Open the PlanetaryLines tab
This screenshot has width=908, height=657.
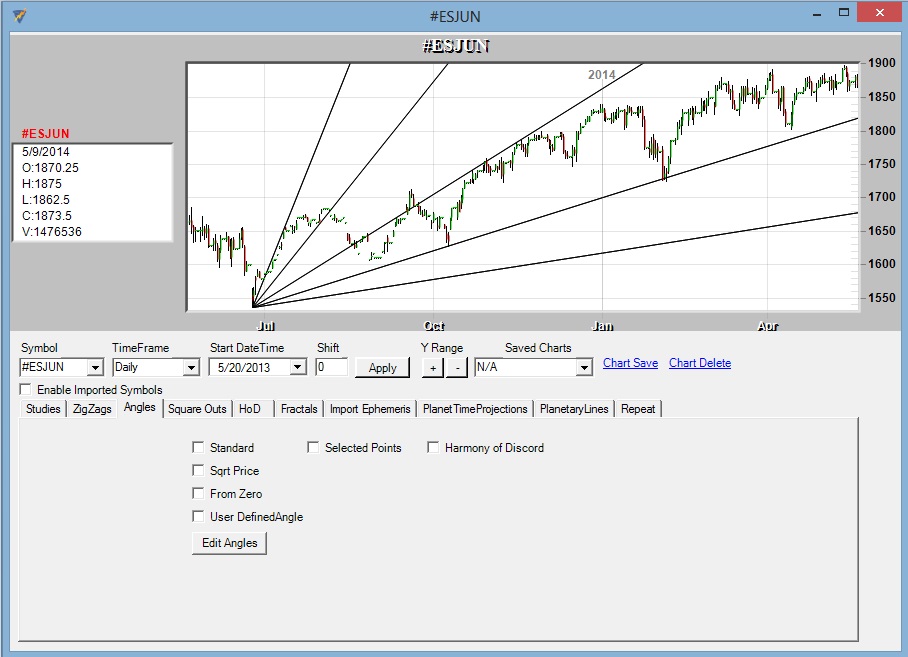tap(574, 409)
